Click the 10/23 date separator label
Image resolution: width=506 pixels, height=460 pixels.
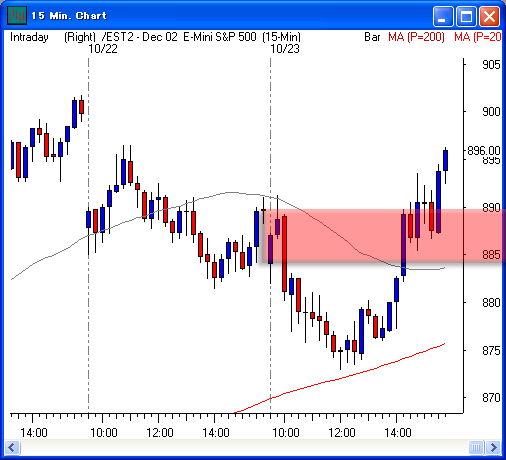click(x=285, y=49)
